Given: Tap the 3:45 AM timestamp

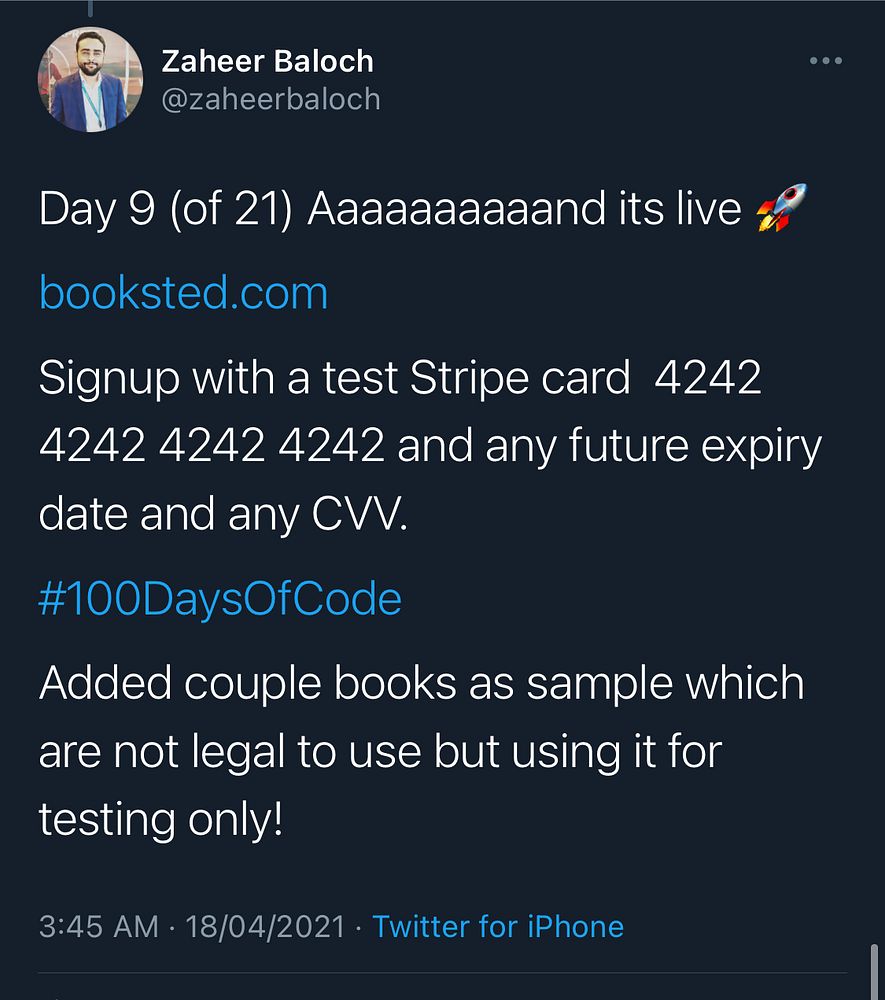Looking at the screenshot, I should (x=99, y=927).
